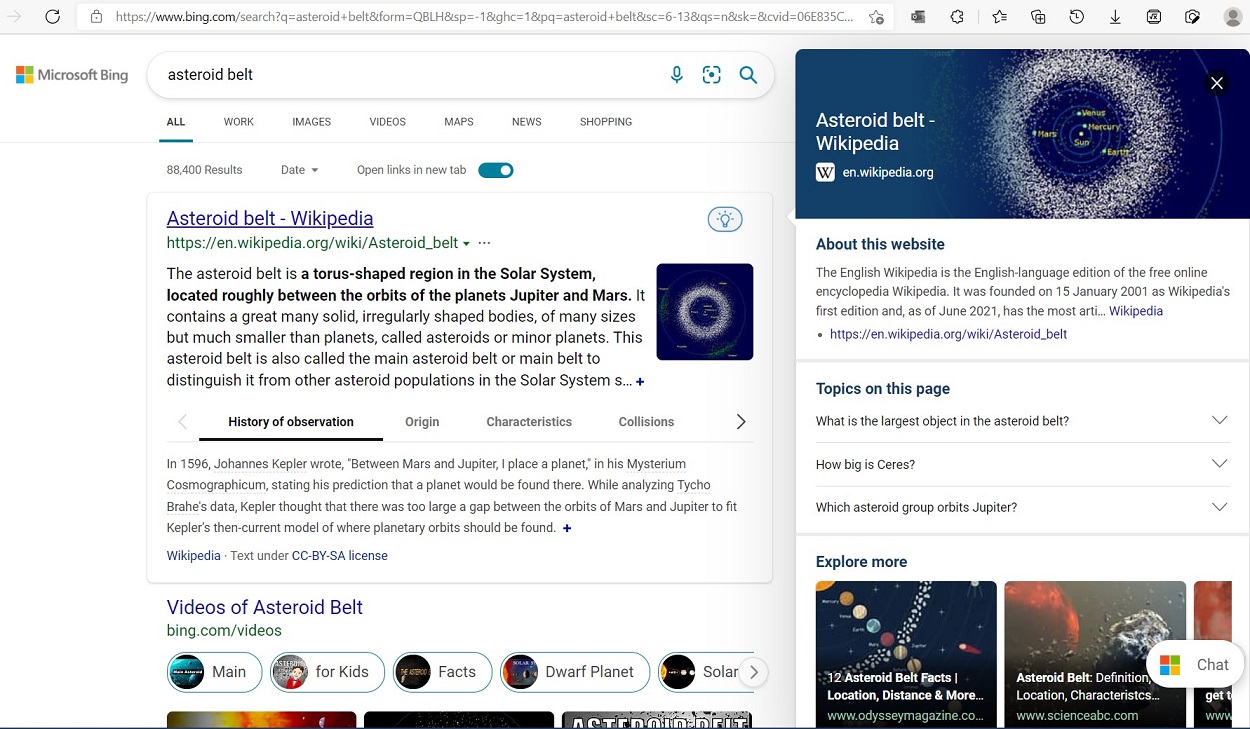Expand the Kepler history text plus sign
Viewport: 1250px width, 729px height.
pyautogui.click(x=567, y=528)
